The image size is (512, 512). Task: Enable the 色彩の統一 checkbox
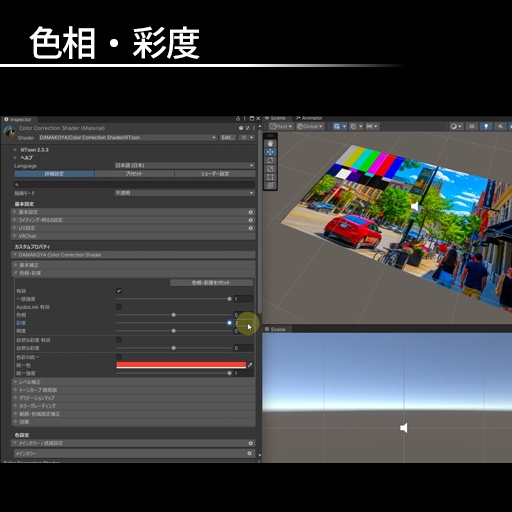119,357
